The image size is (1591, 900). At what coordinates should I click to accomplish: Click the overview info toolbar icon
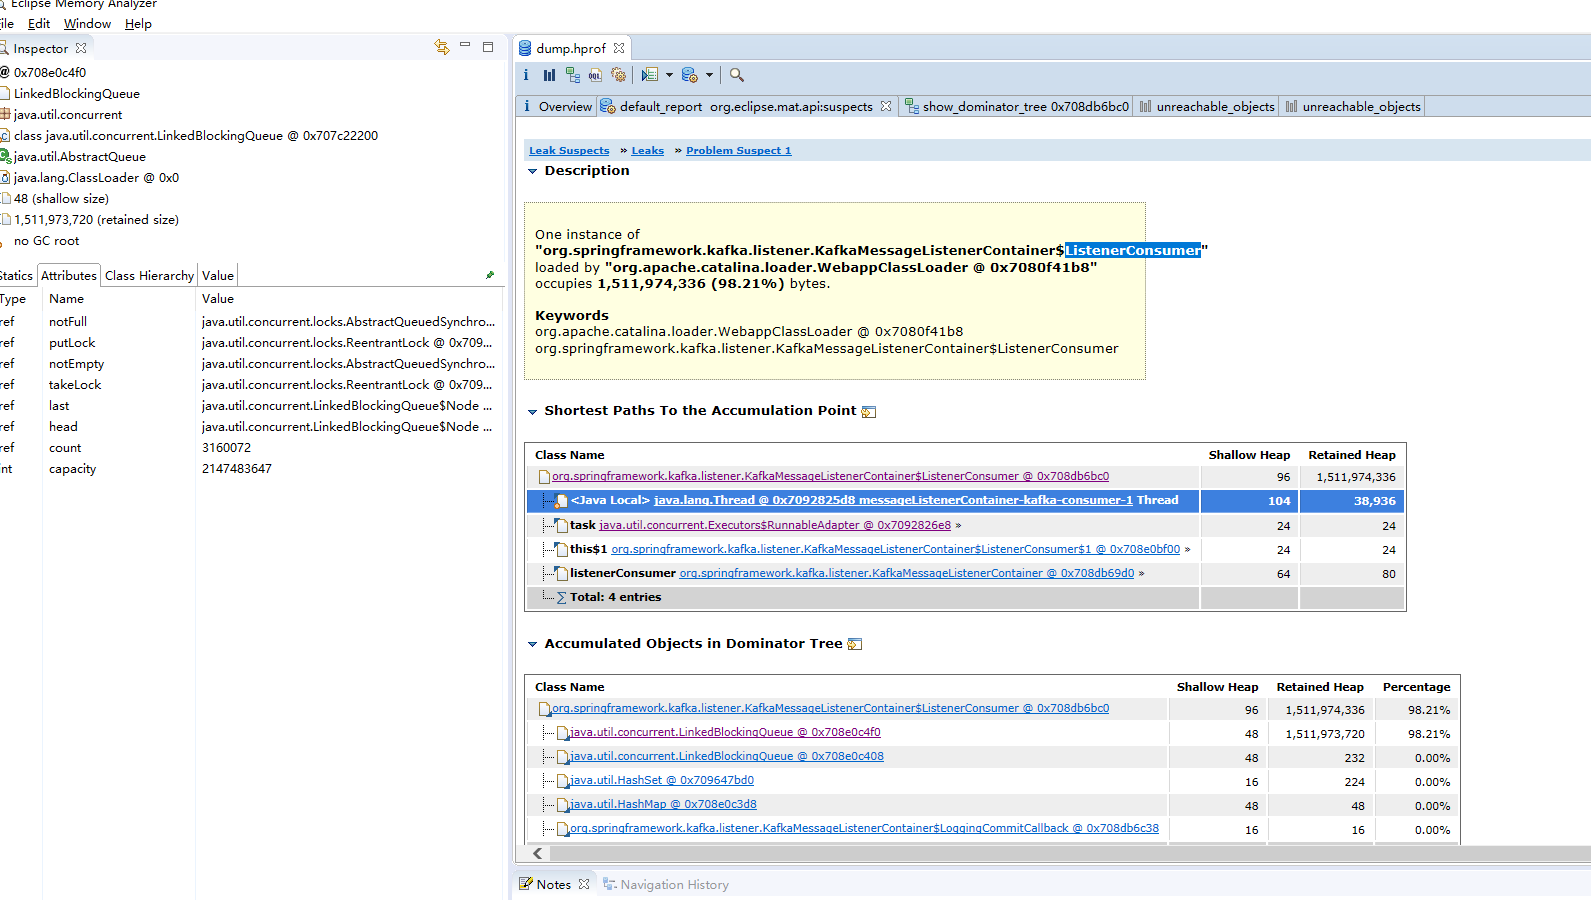pos(526,75)
